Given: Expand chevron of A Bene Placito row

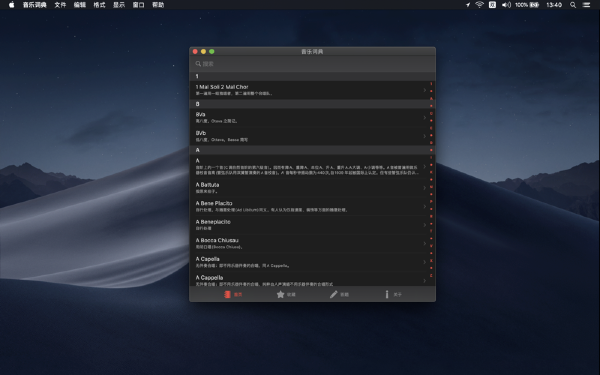Looking at the screenshot, I should (x=424, y=206).
